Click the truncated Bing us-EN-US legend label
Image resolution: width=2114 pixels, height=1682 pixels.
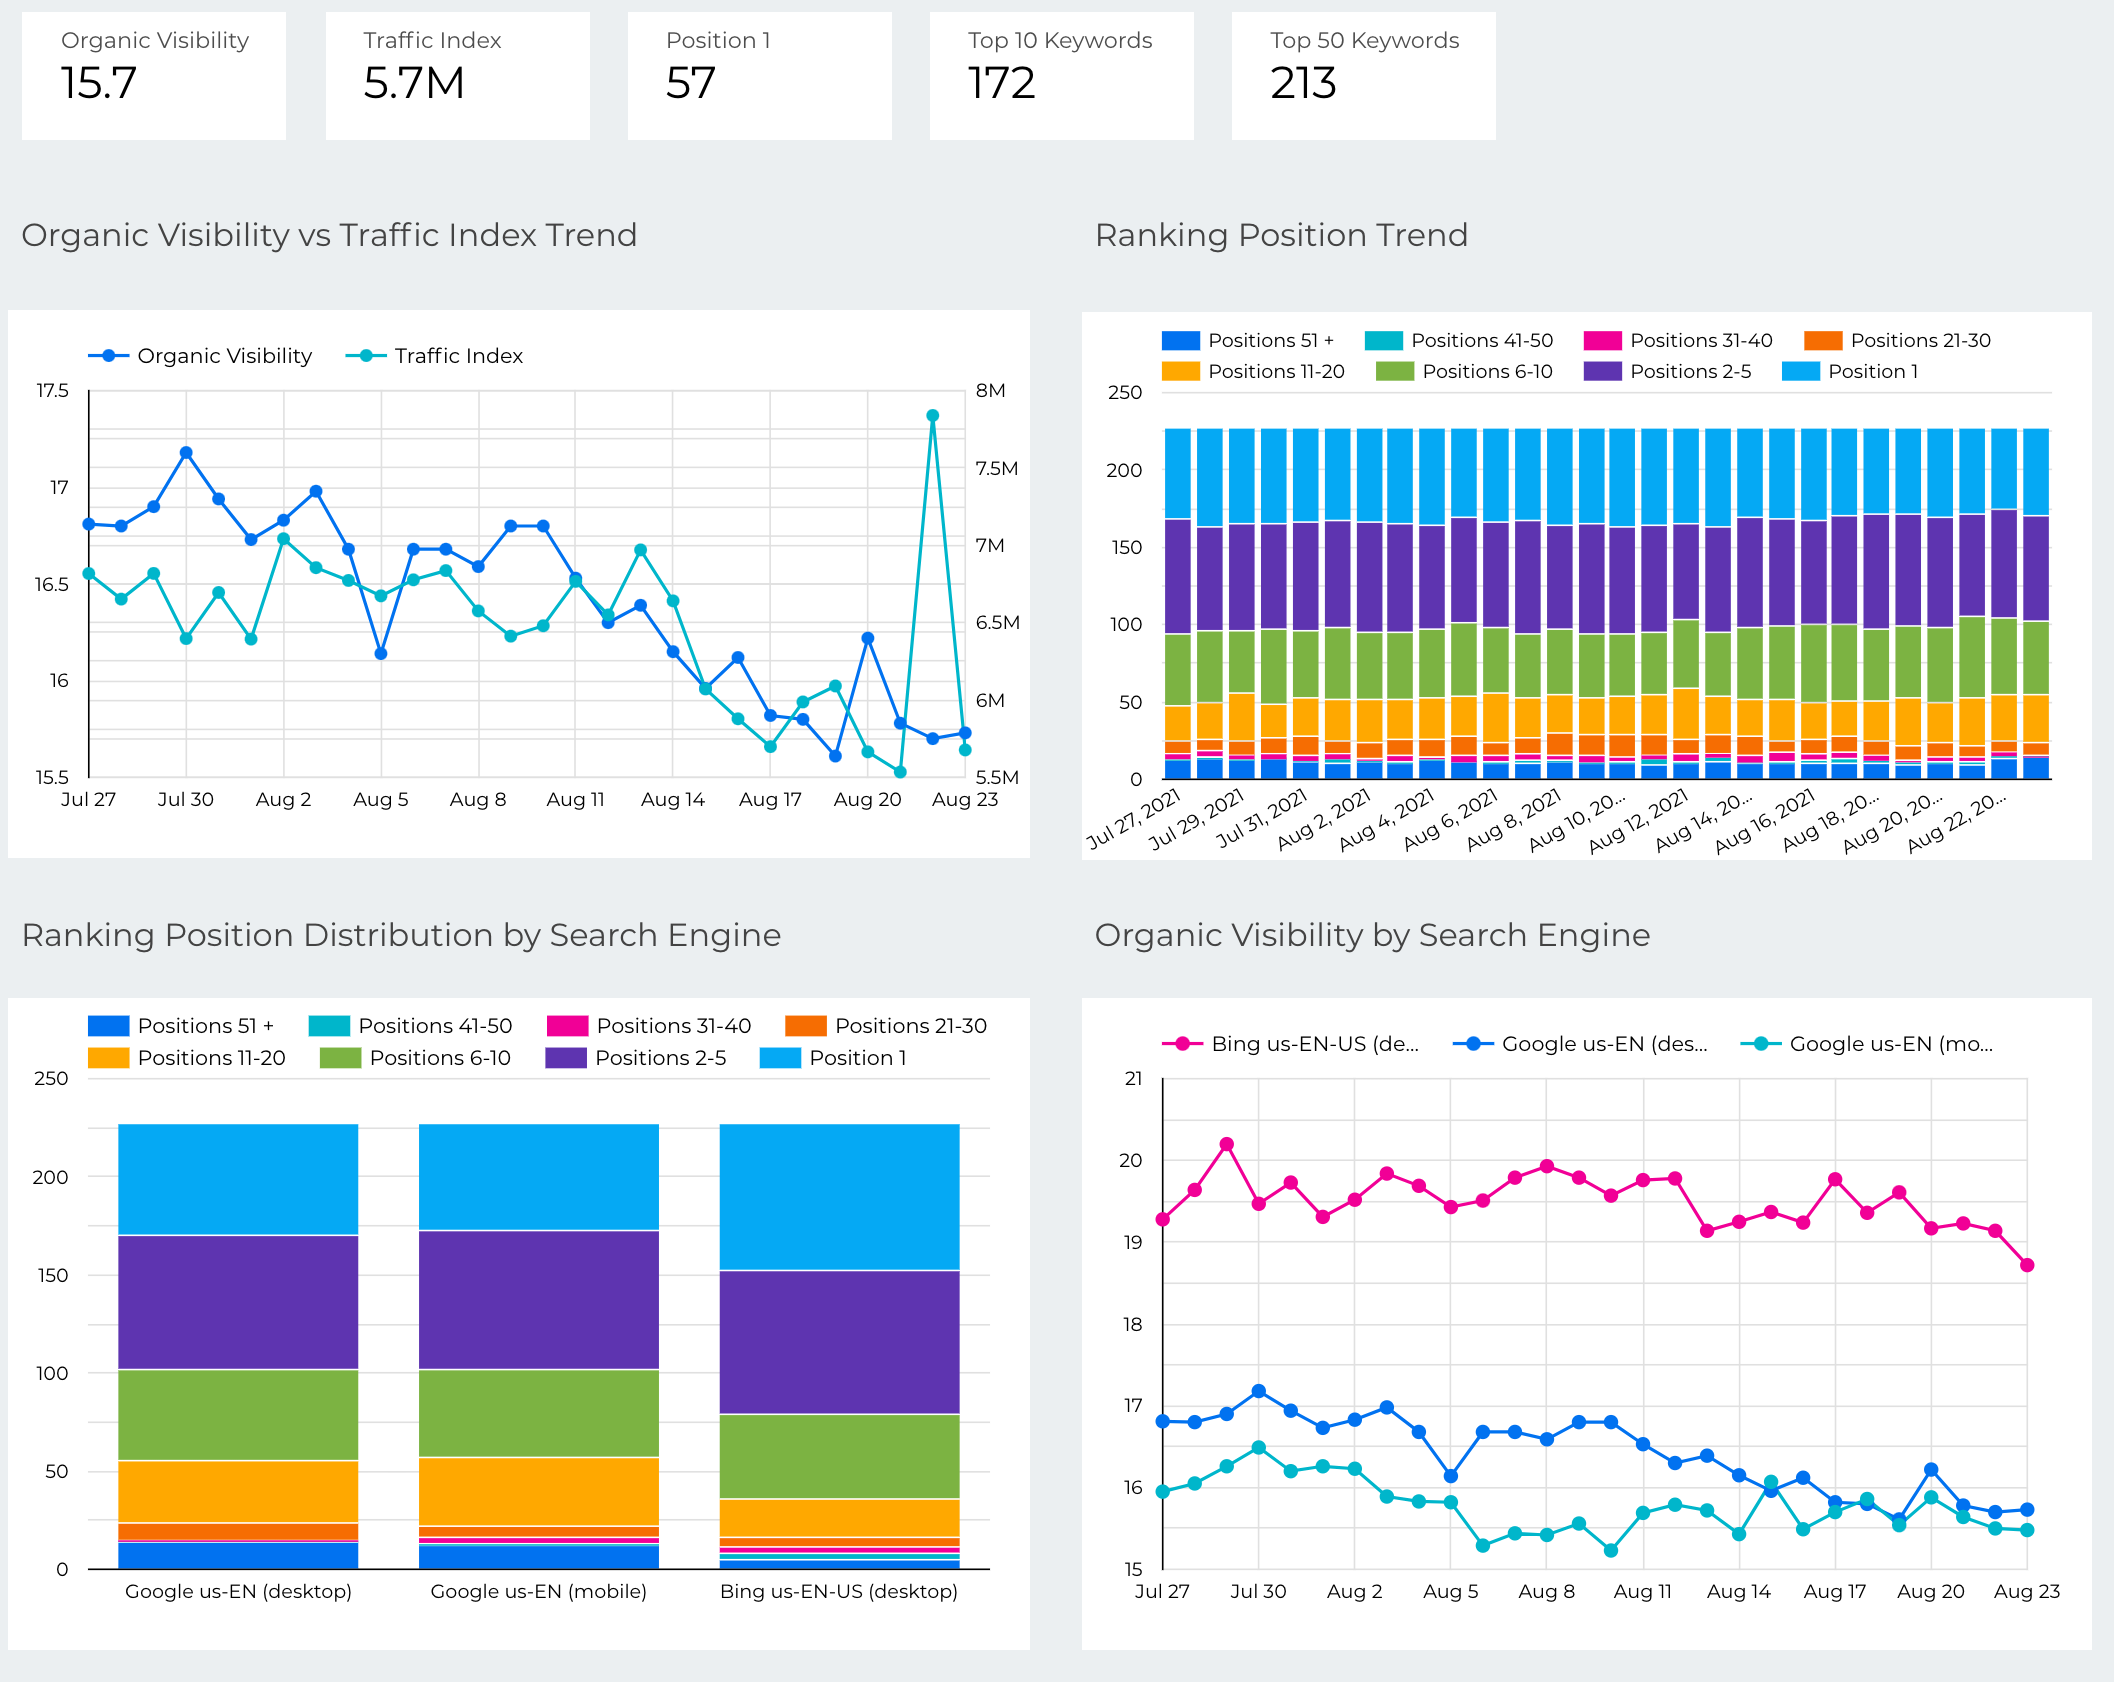tap(1315, 1043)
